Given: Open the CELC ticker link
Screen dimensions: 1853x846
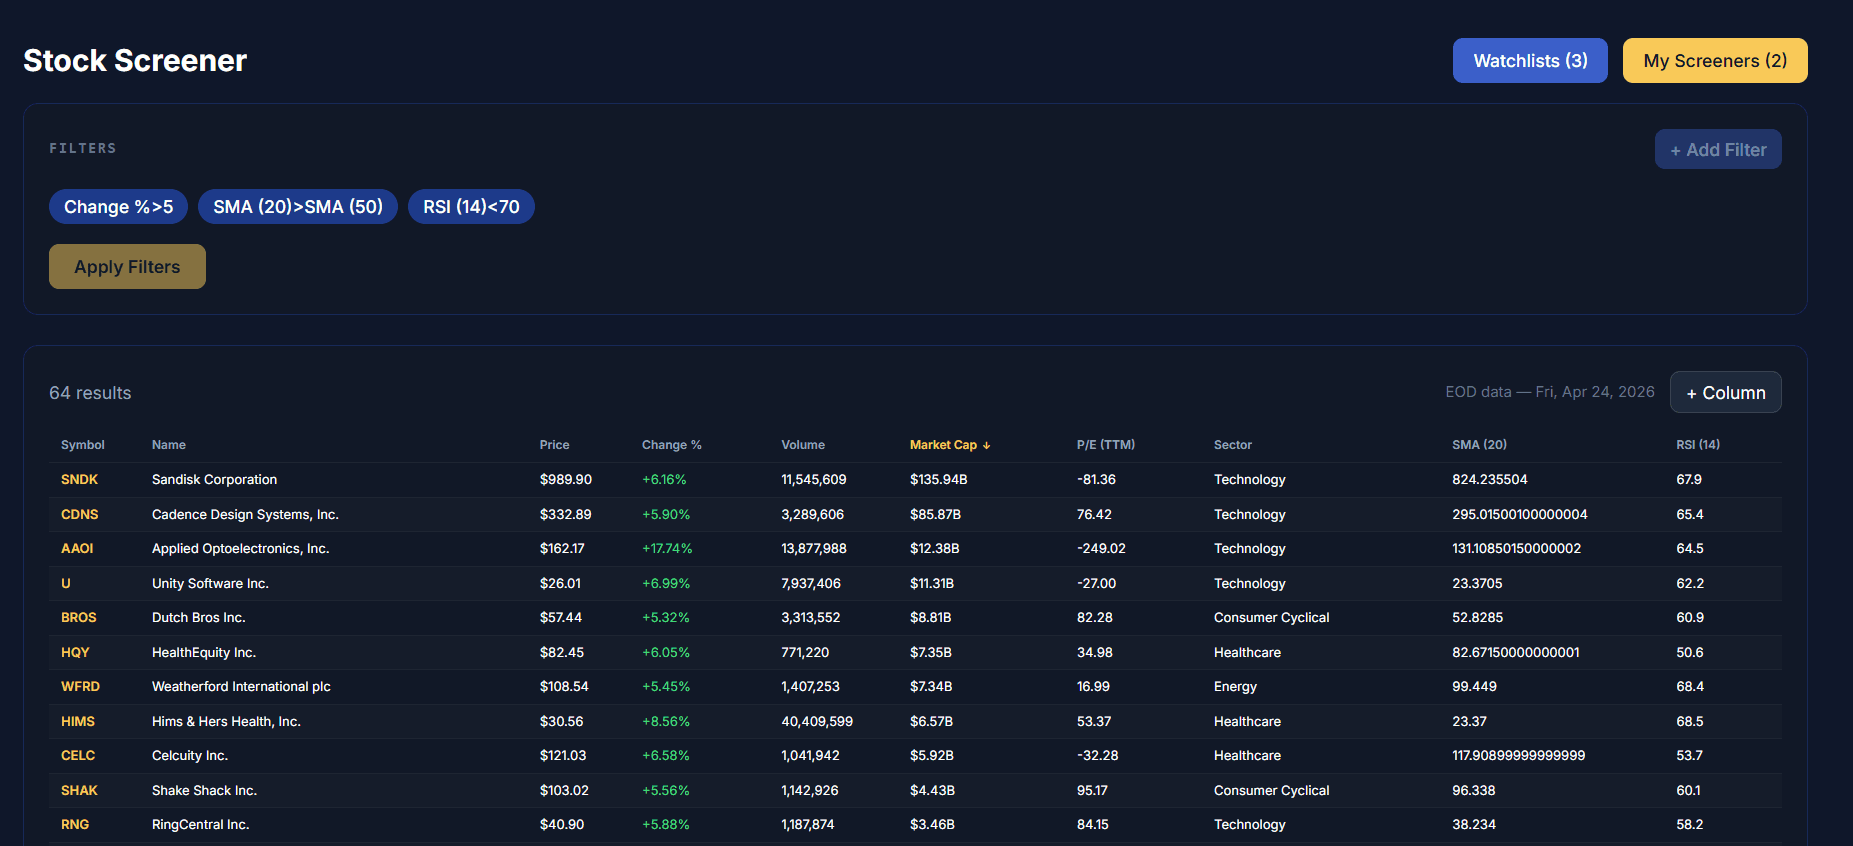Looking at the screenshot, I should 78,756.
